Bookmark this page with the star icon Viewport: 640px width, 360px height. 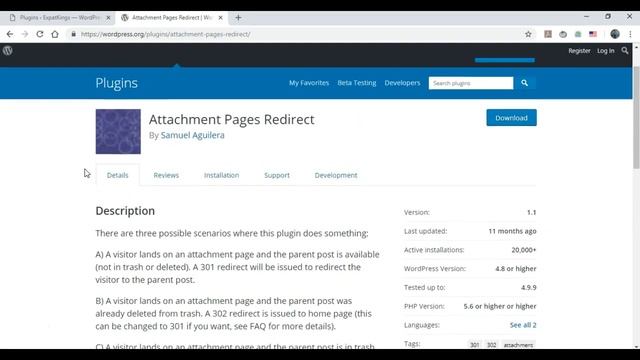coord(528,34)
